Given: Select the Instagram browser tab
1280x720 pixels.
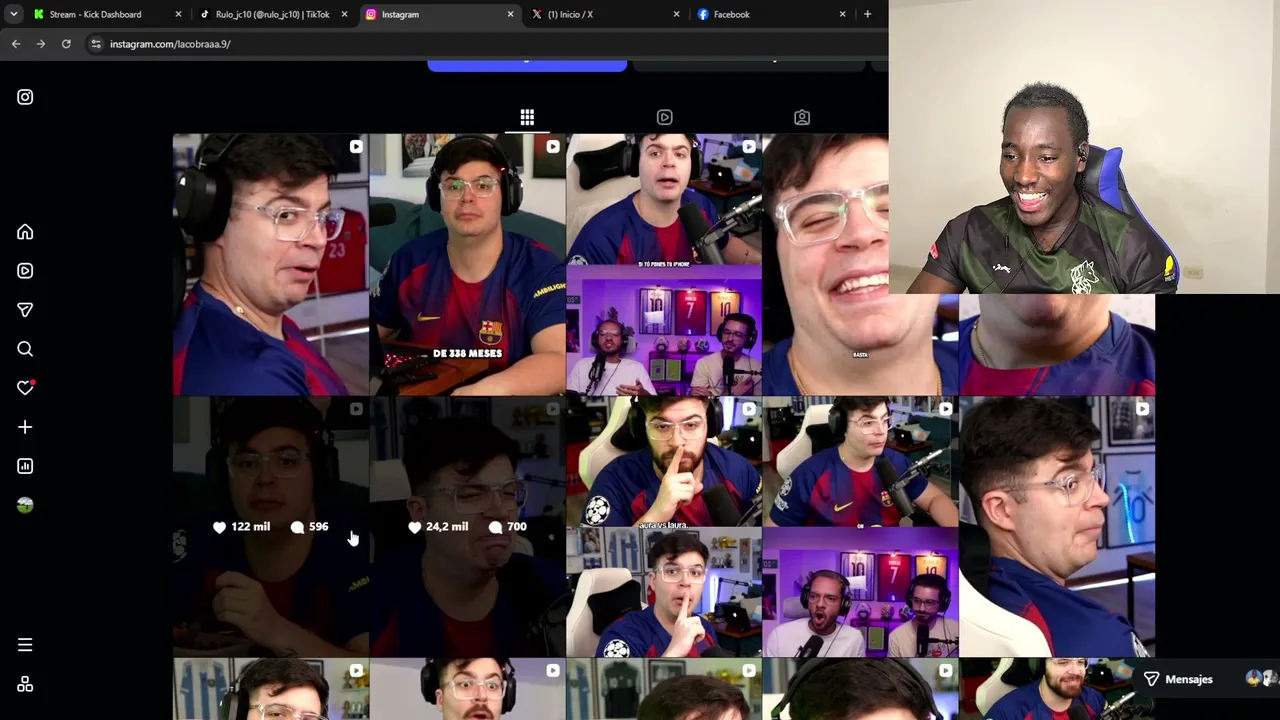Looking at the screenshot, I should tap(439, 14).
